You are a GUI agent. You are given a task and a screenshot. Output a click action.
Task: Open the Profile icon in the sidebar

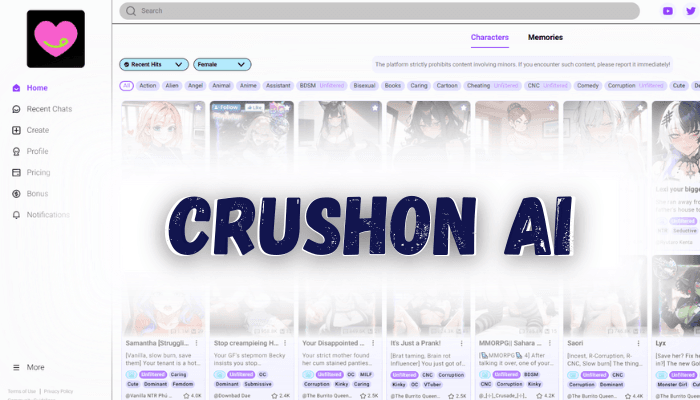[x=17, y=151]
